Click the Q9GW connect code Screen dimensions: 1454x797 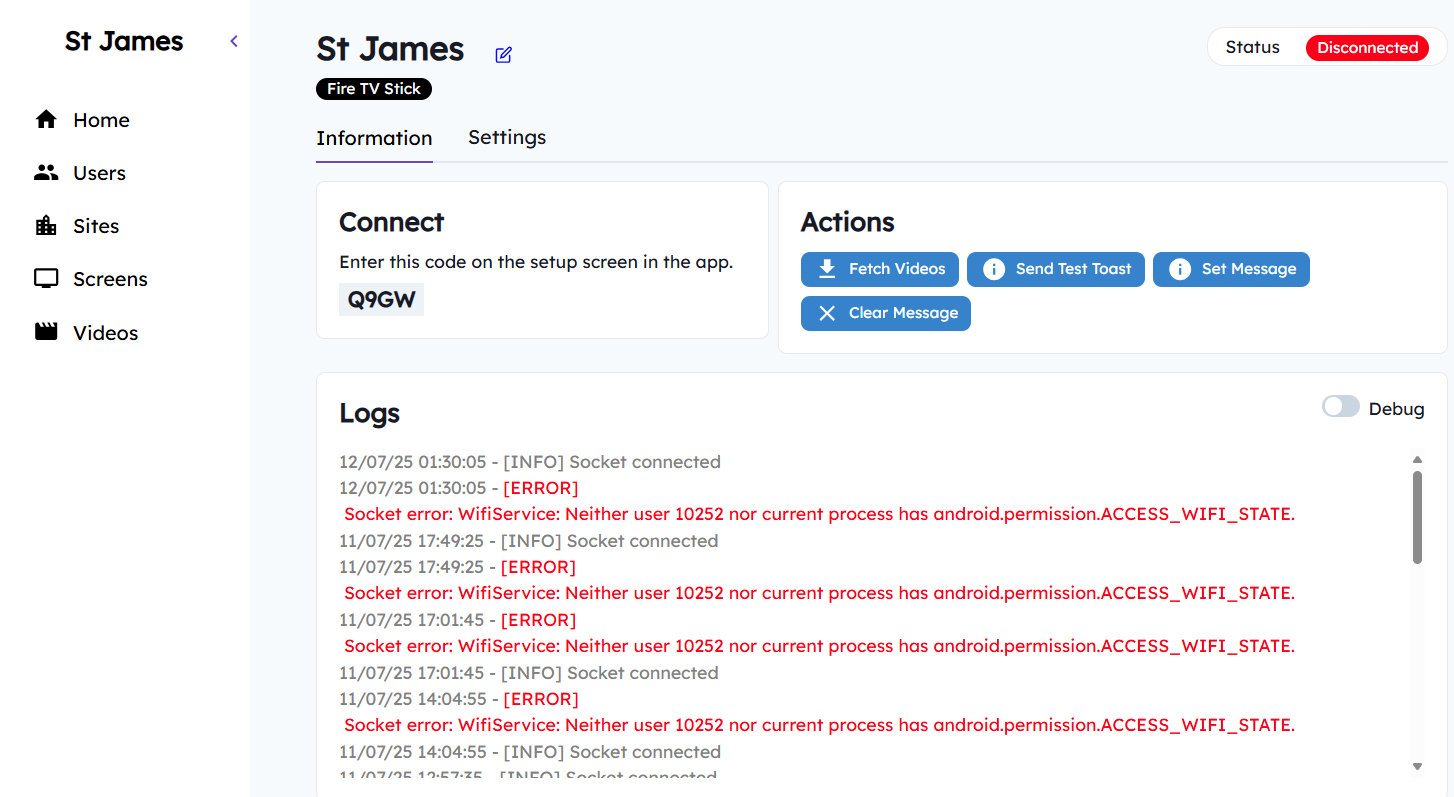click(x=381, y=299)
